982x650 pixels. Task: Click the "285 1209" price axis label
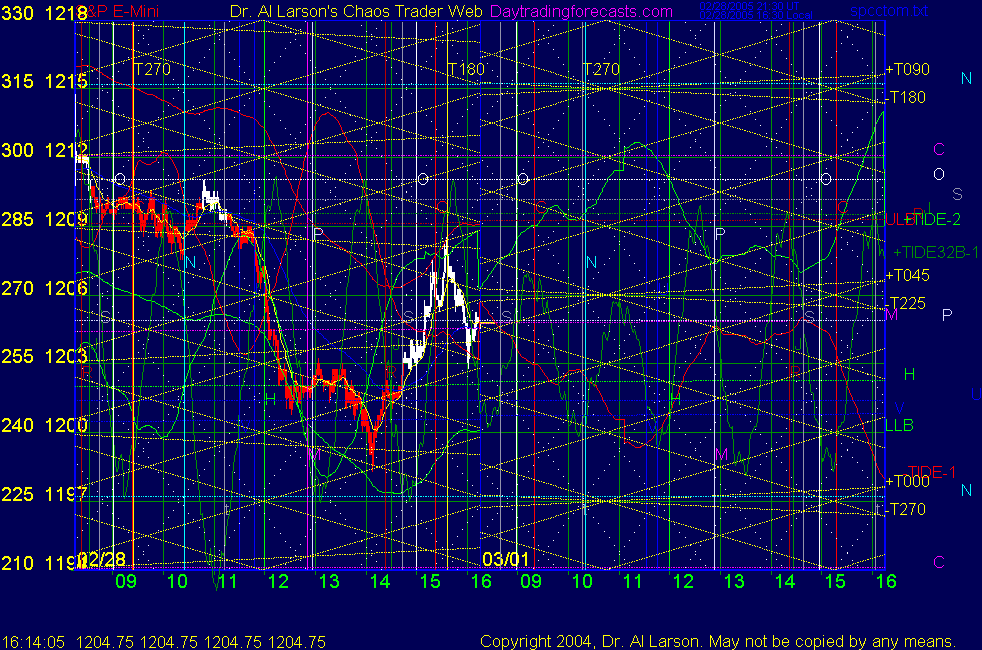tap(44, 219)
